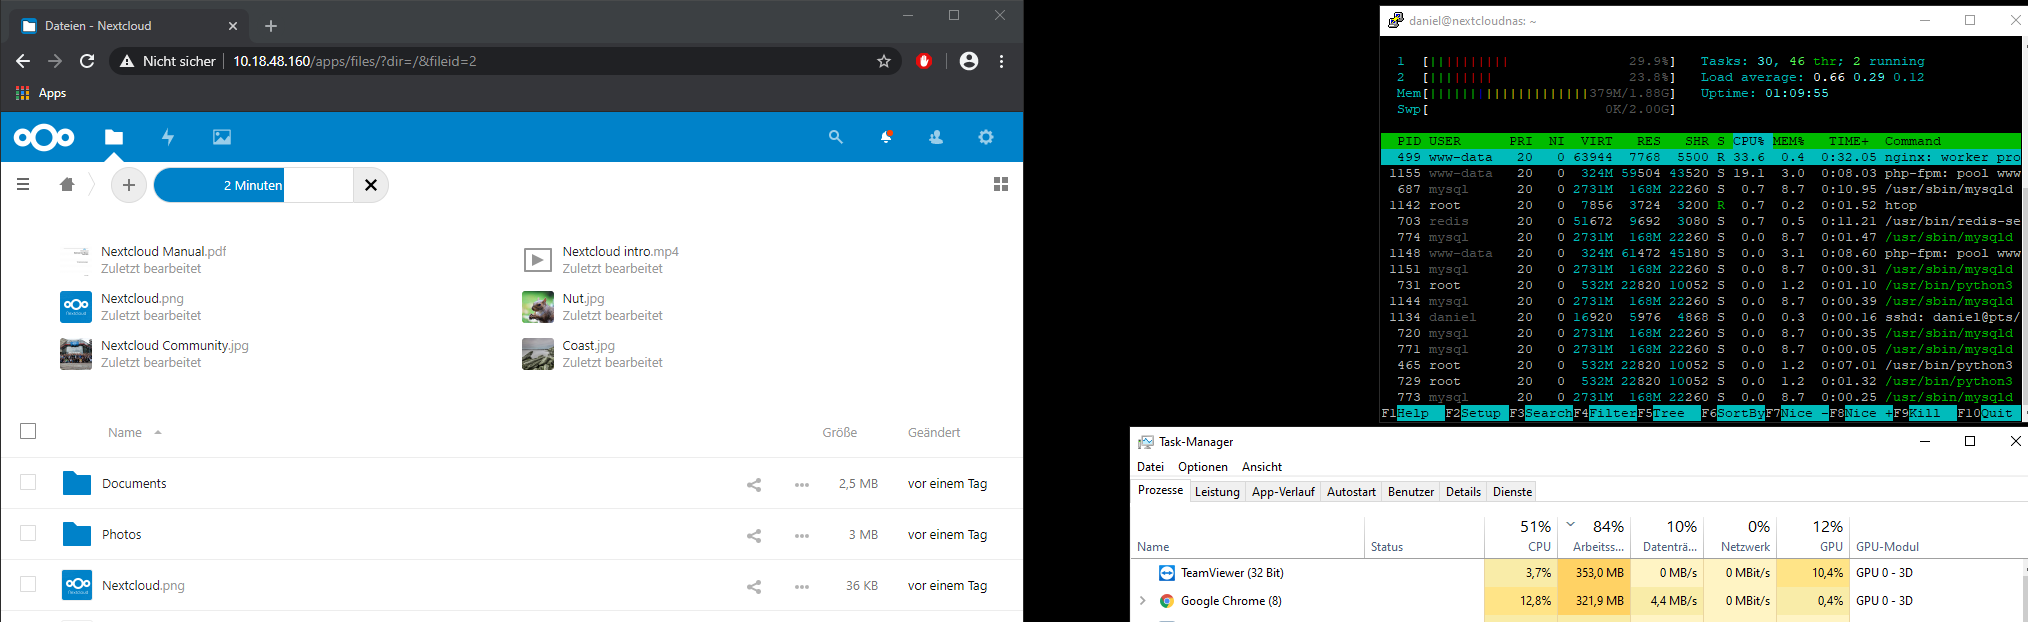Open more actions for Nextcloud.png row
Viewport: 2028px width, 622px height.
(802, 586)
